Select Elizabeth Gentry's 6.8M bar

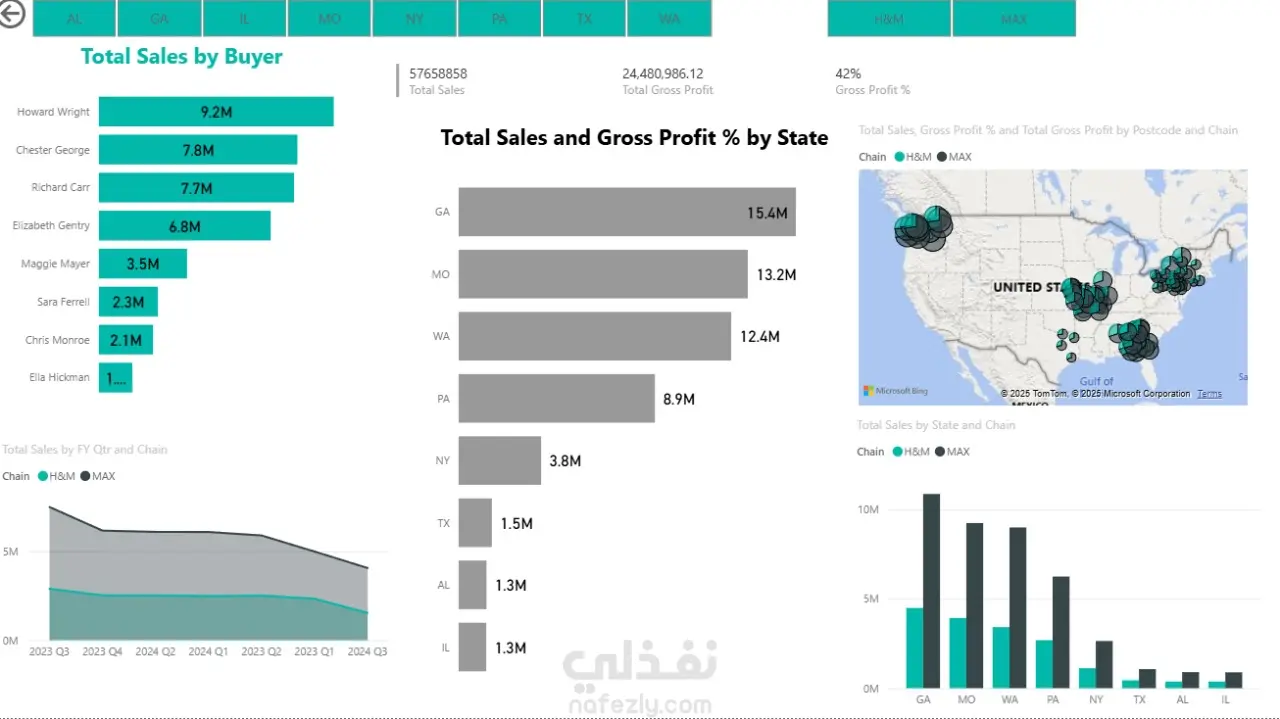tap(184, 226)
